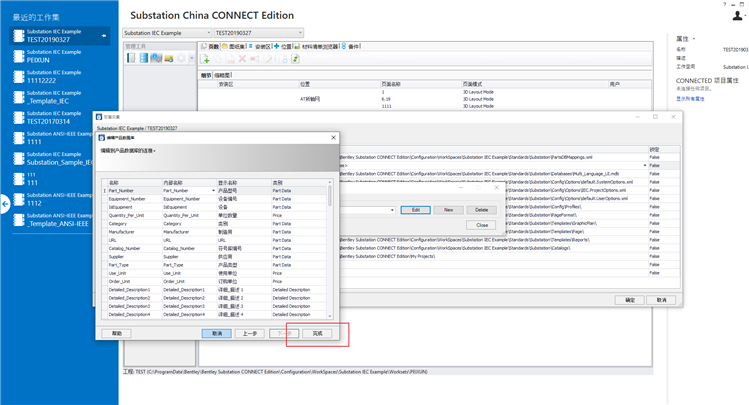The image size is (749, 405).
Task: Click the user account icon at top right
Action: point(738,16)
